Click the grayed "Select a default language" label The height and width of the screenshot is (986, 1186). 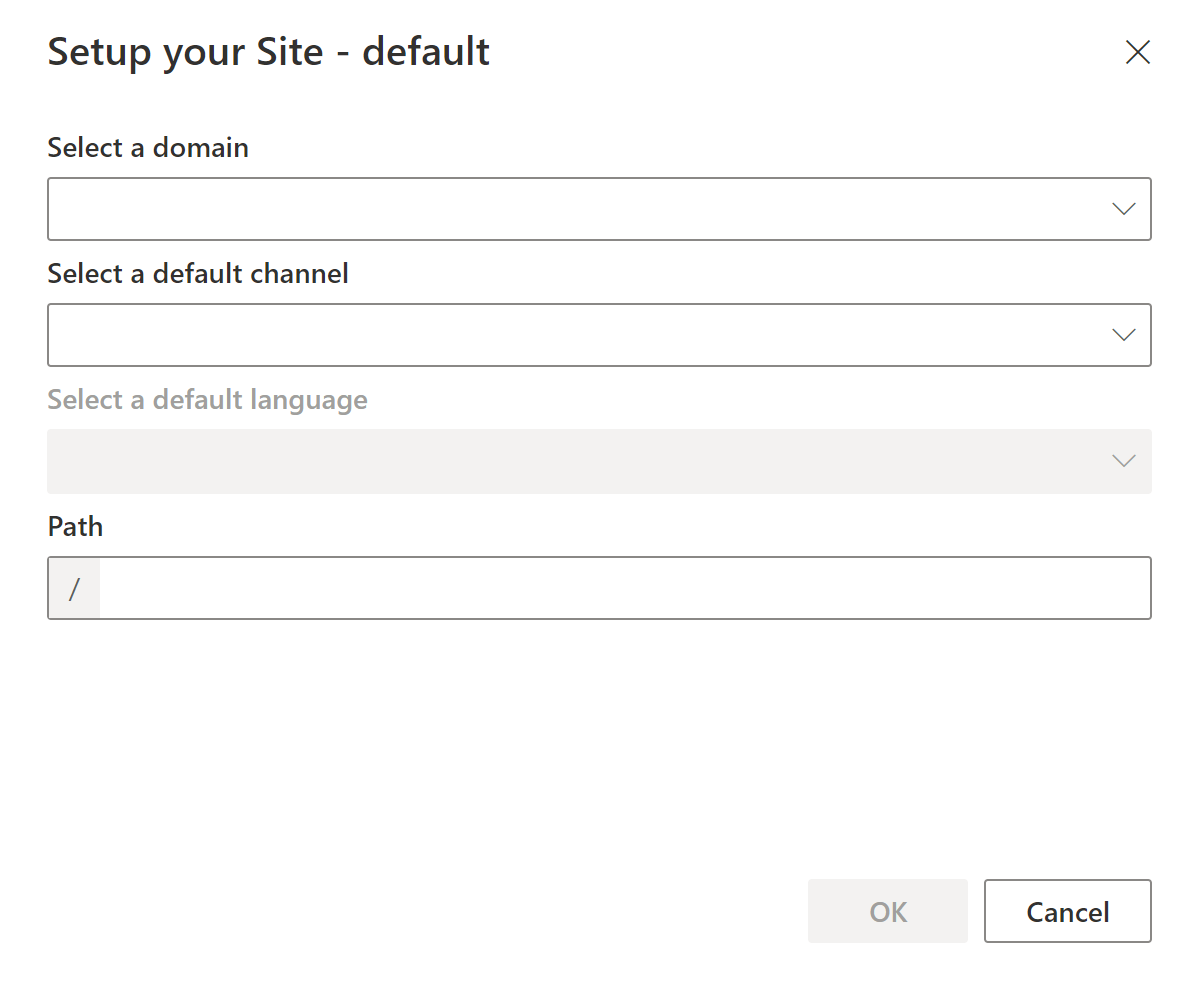point(207,399)
